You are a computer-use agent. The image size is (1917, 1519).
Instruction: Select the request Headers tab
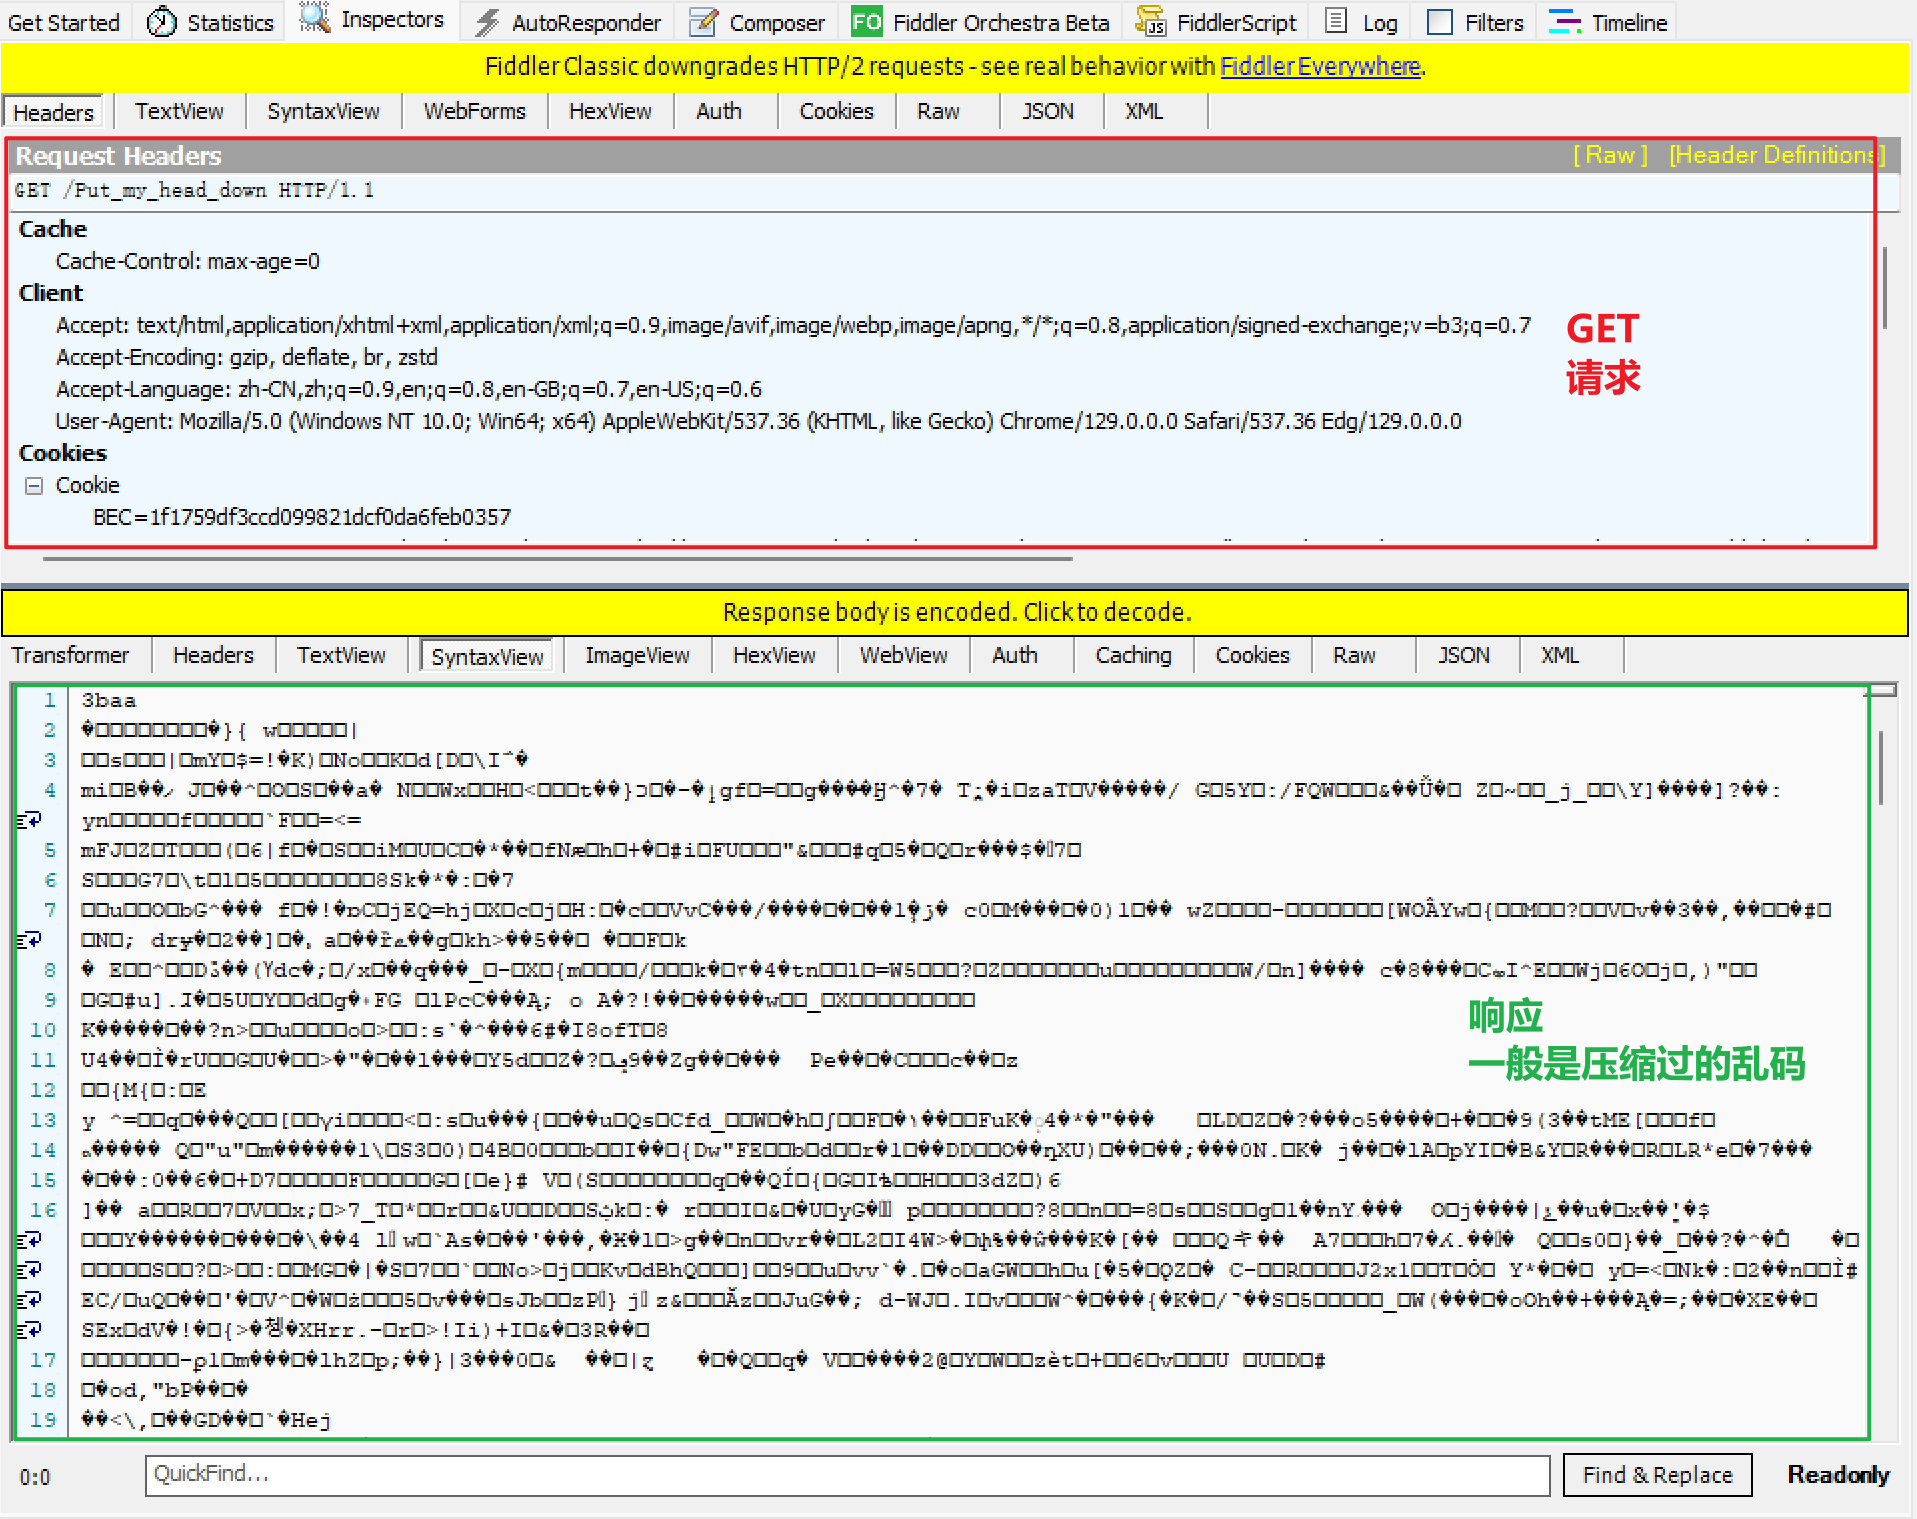point(54,112)
